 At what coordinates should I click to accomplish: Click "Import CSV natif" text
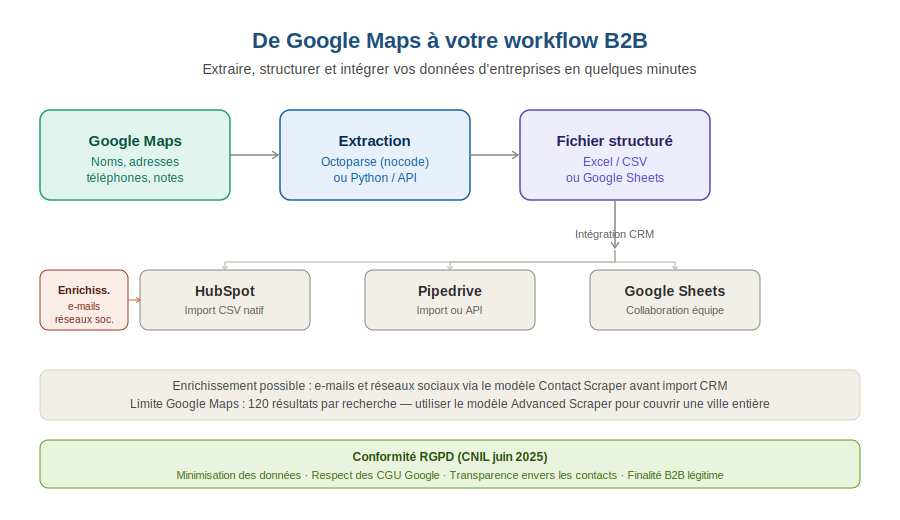[x=224, y=311]
